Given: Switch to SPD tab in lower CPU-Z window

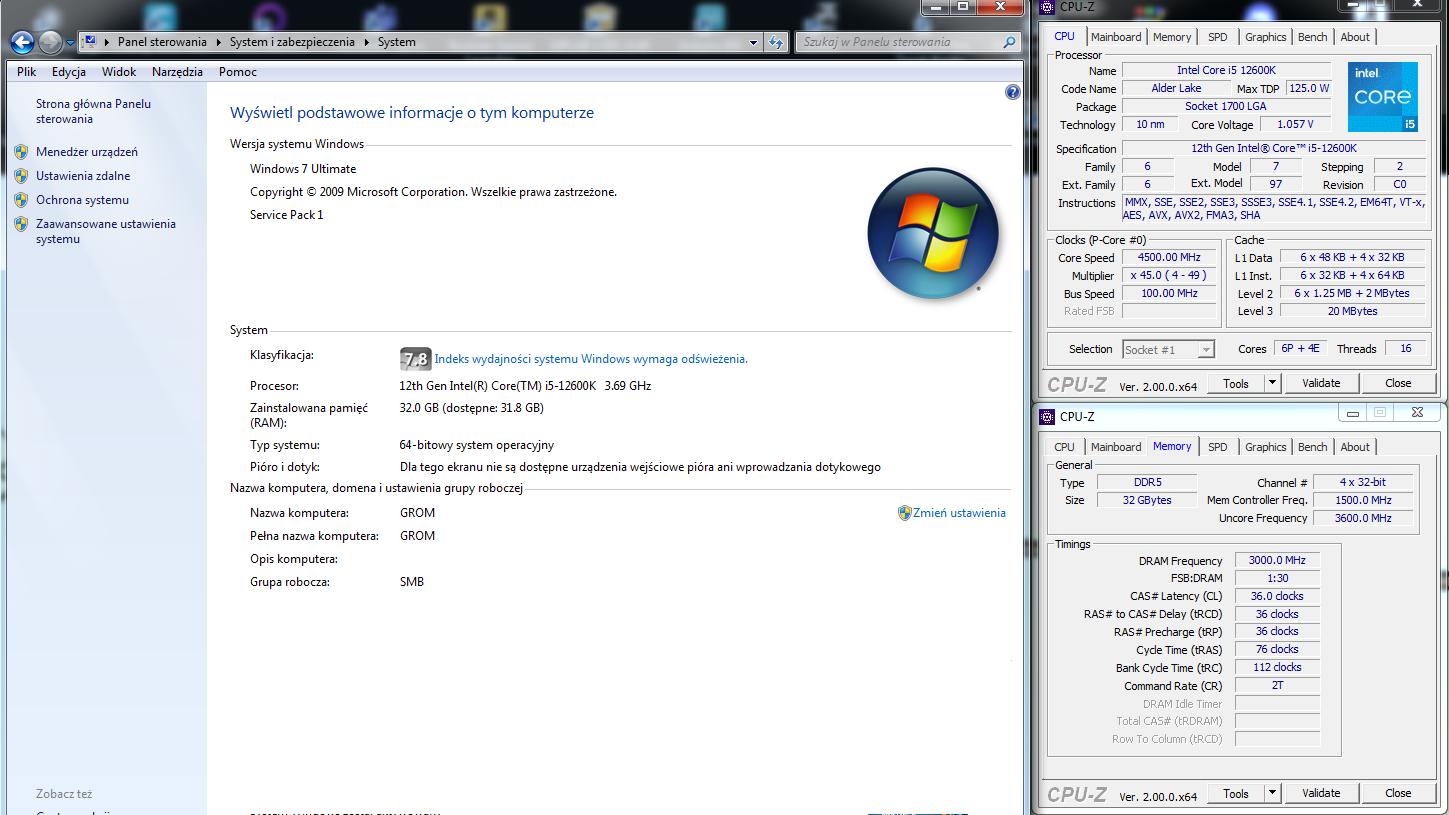Looking at the screenshot, I should [1217, 447].
